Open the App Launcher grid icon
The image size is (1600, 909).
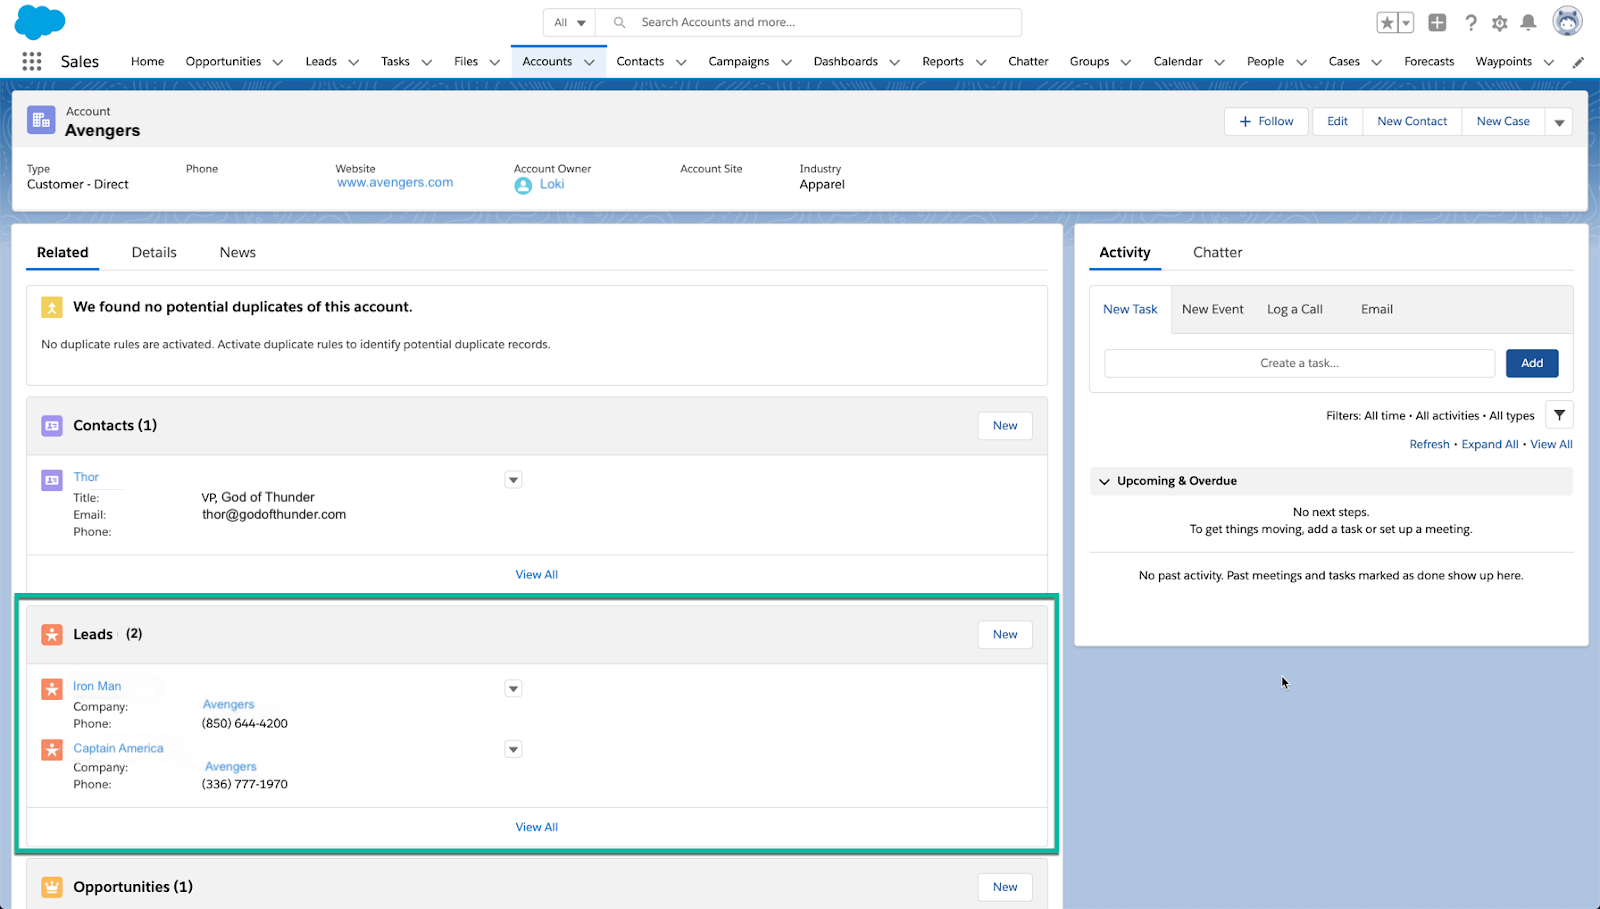tap(32, 61)
